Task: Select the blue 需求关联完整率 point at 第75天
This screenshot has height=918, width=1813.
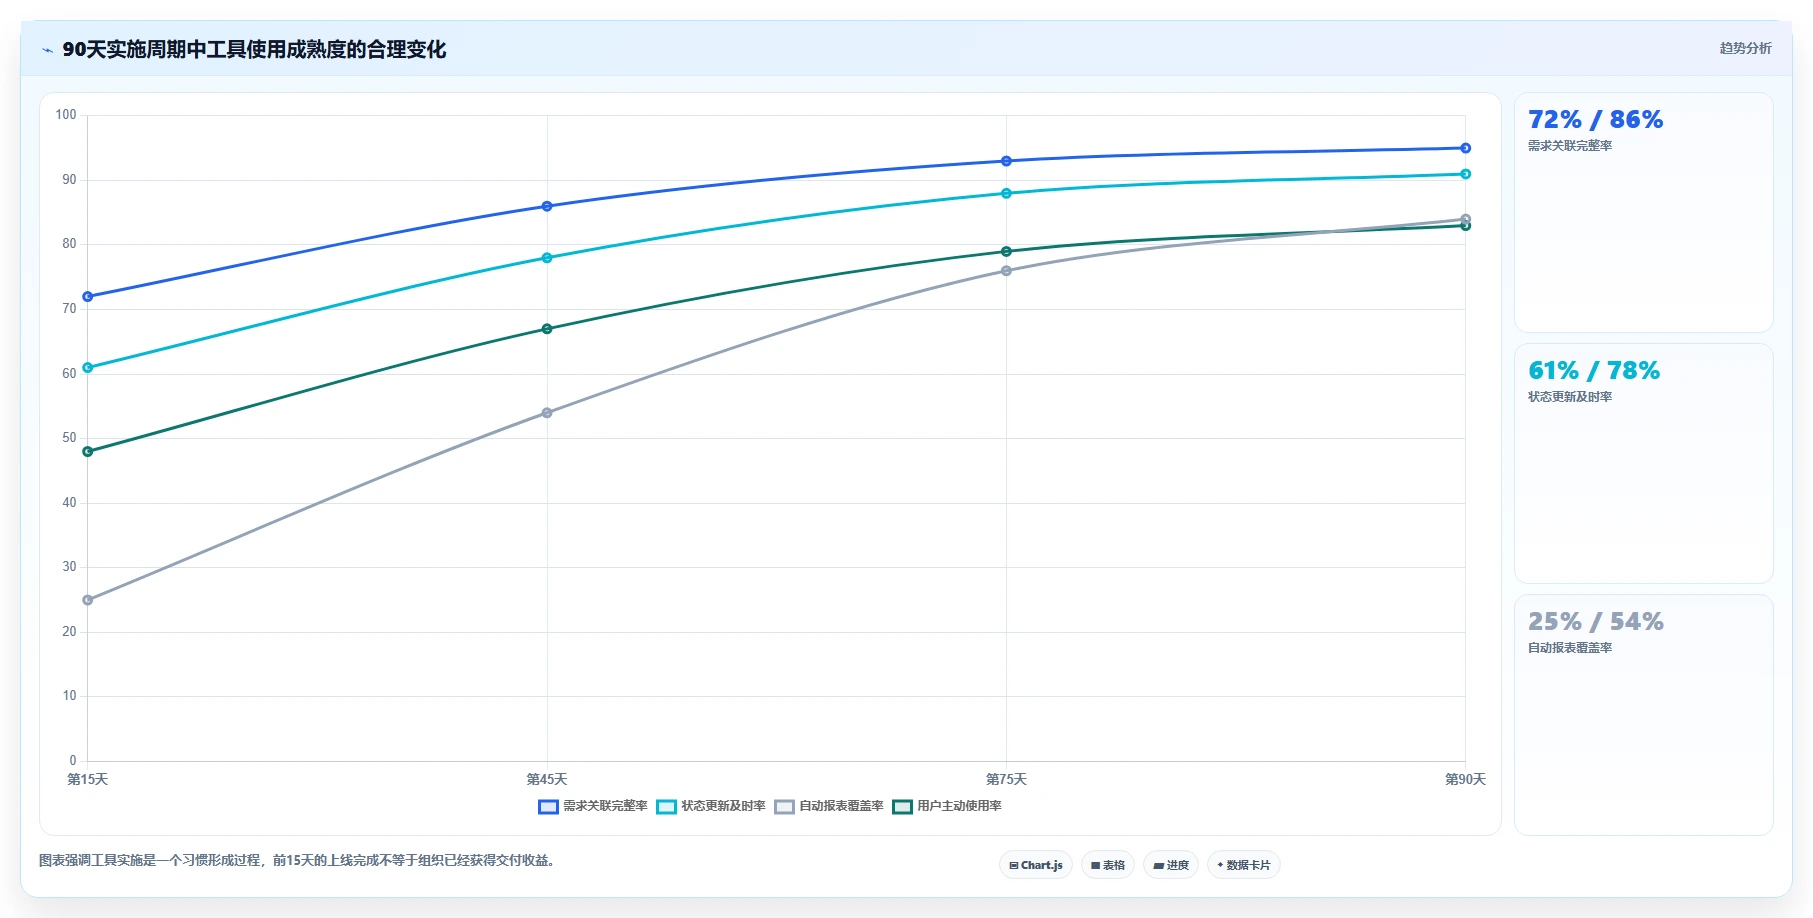Action: click(1006, 161)
